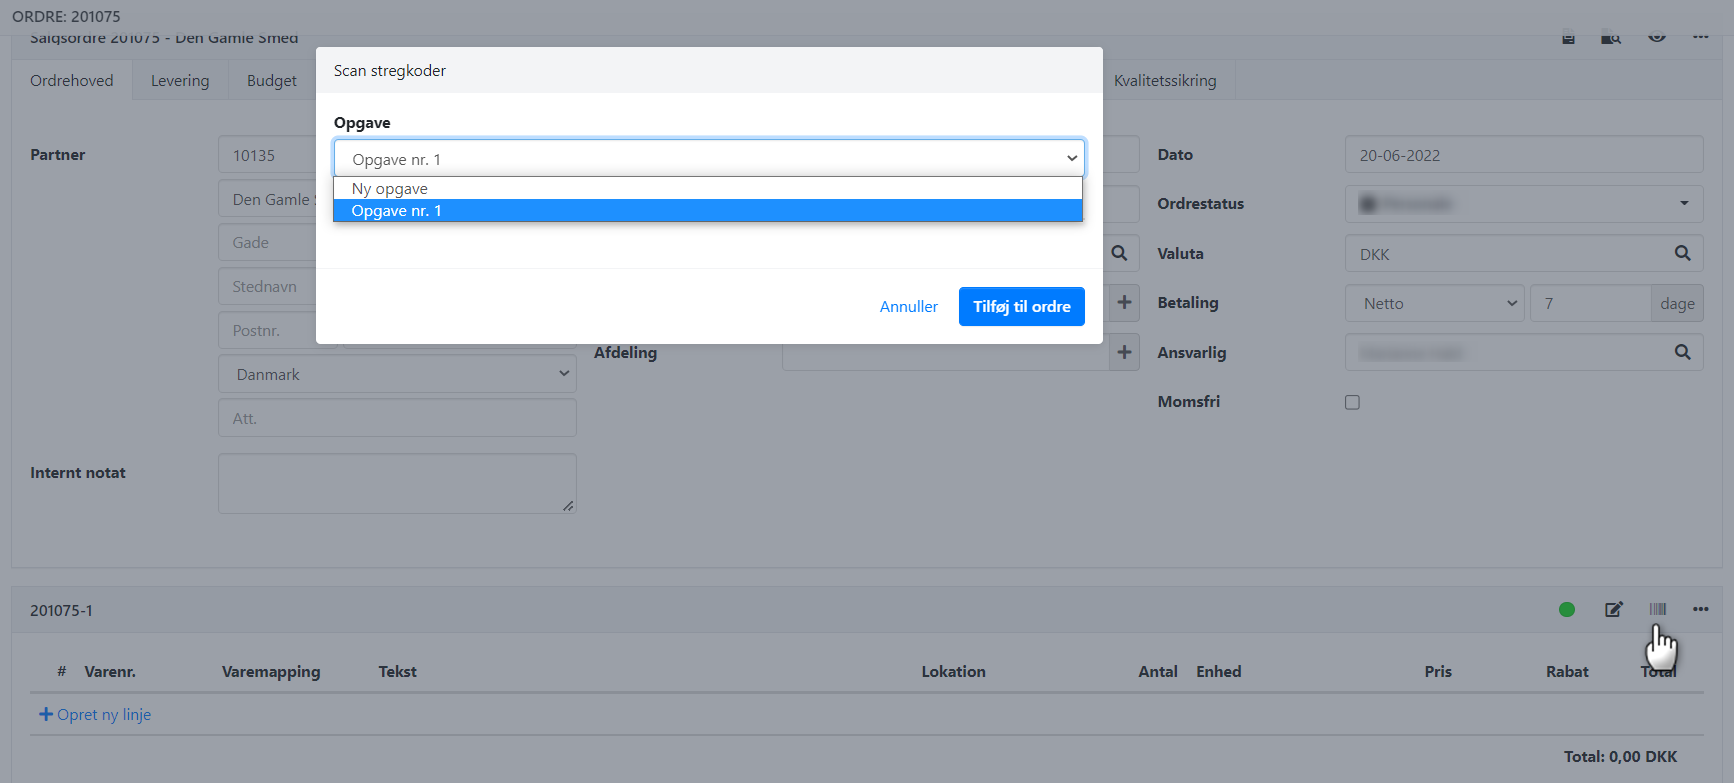This screenshot has width=1734, height=783.
Task: Click the green status dot on task 201075-1
Action: tap(1567, 609)
